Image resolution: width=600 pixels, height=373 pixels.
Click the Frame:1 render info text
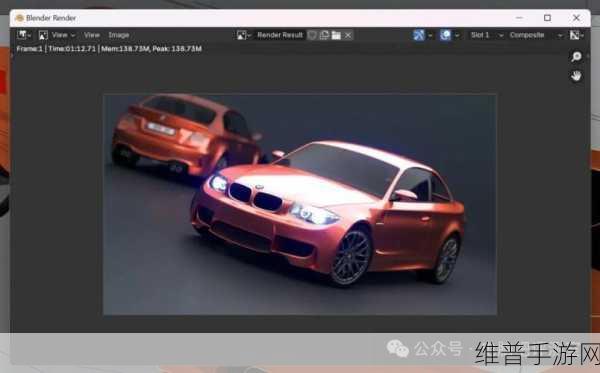(x=109, y=49)
